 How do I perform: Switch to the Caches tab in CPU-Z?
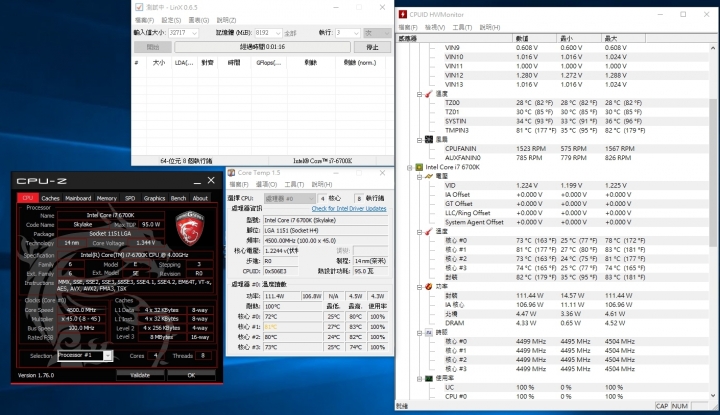click(50, 198)
